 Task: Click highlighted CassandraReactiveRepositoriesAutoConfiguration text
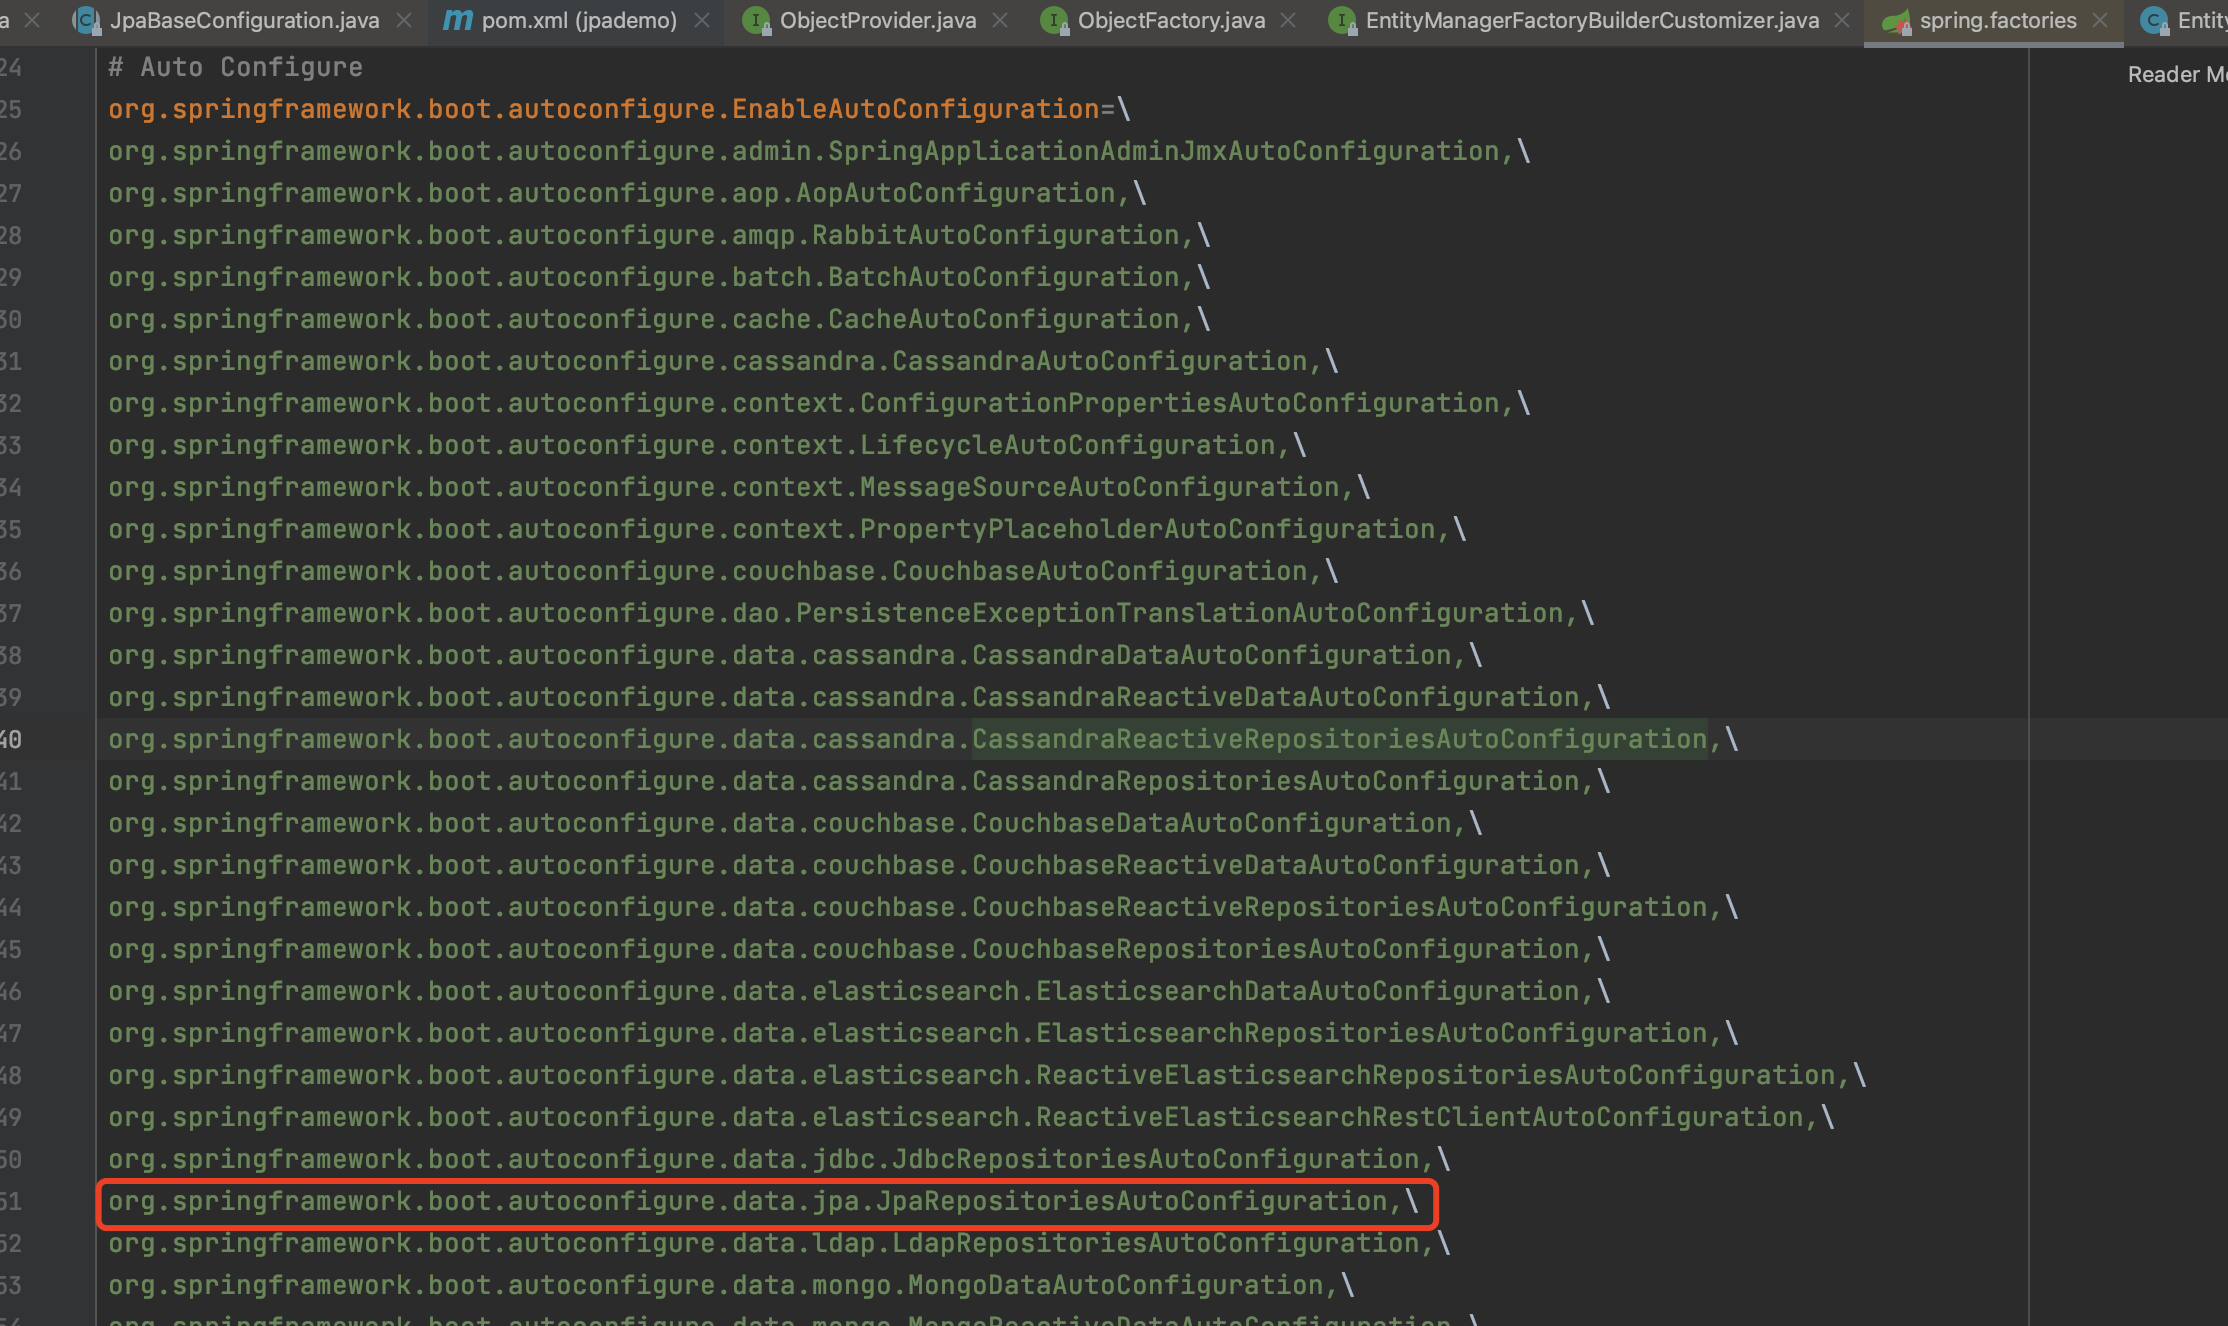[1340, 739]
